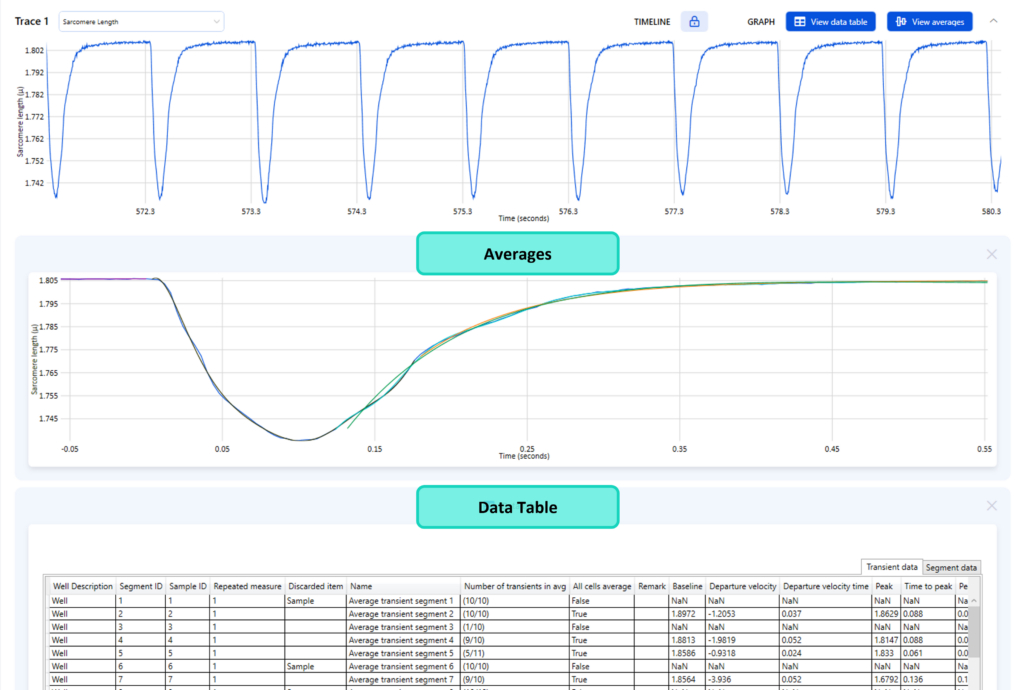Image resolution: width=1024 pixels, height=690 pixels.
Task: Click the table grid icon in View data table
Action: click(800, 21)
